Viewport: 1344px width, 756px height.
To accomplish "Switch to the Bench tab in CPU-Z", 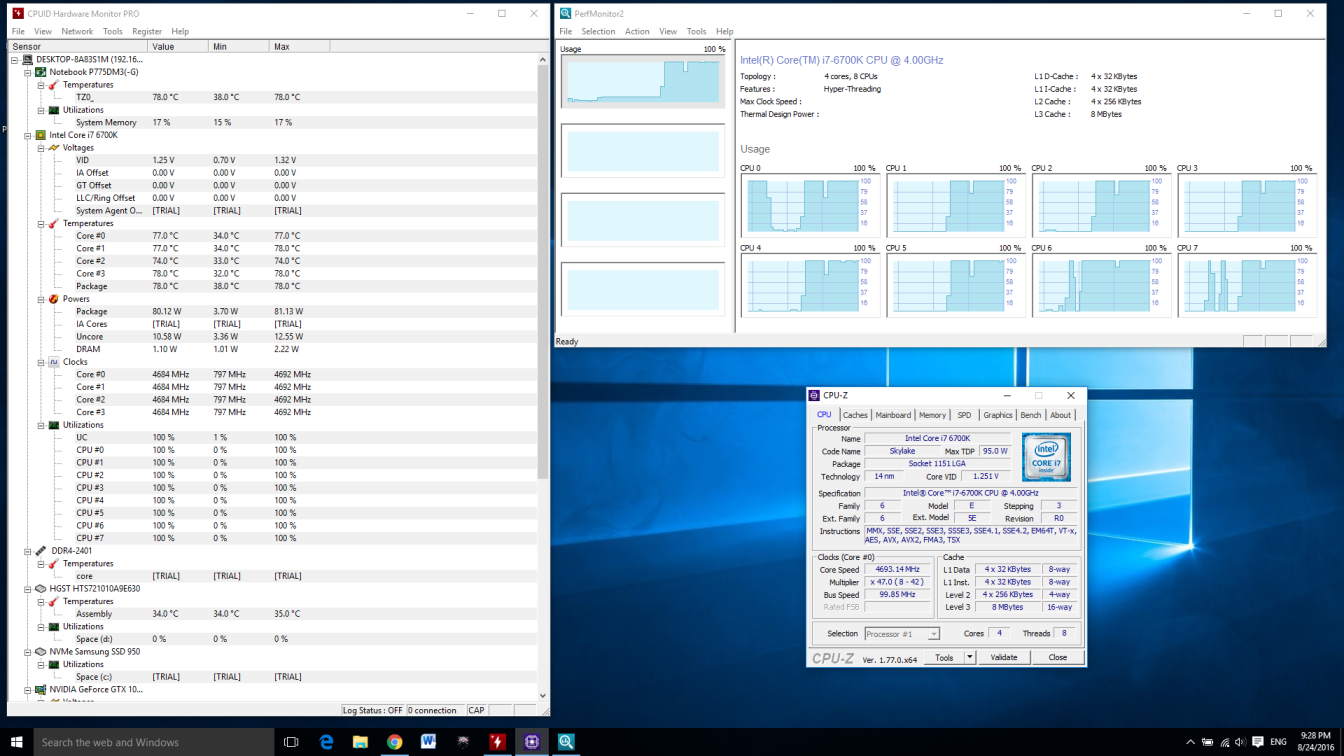I will (1031, 415).
